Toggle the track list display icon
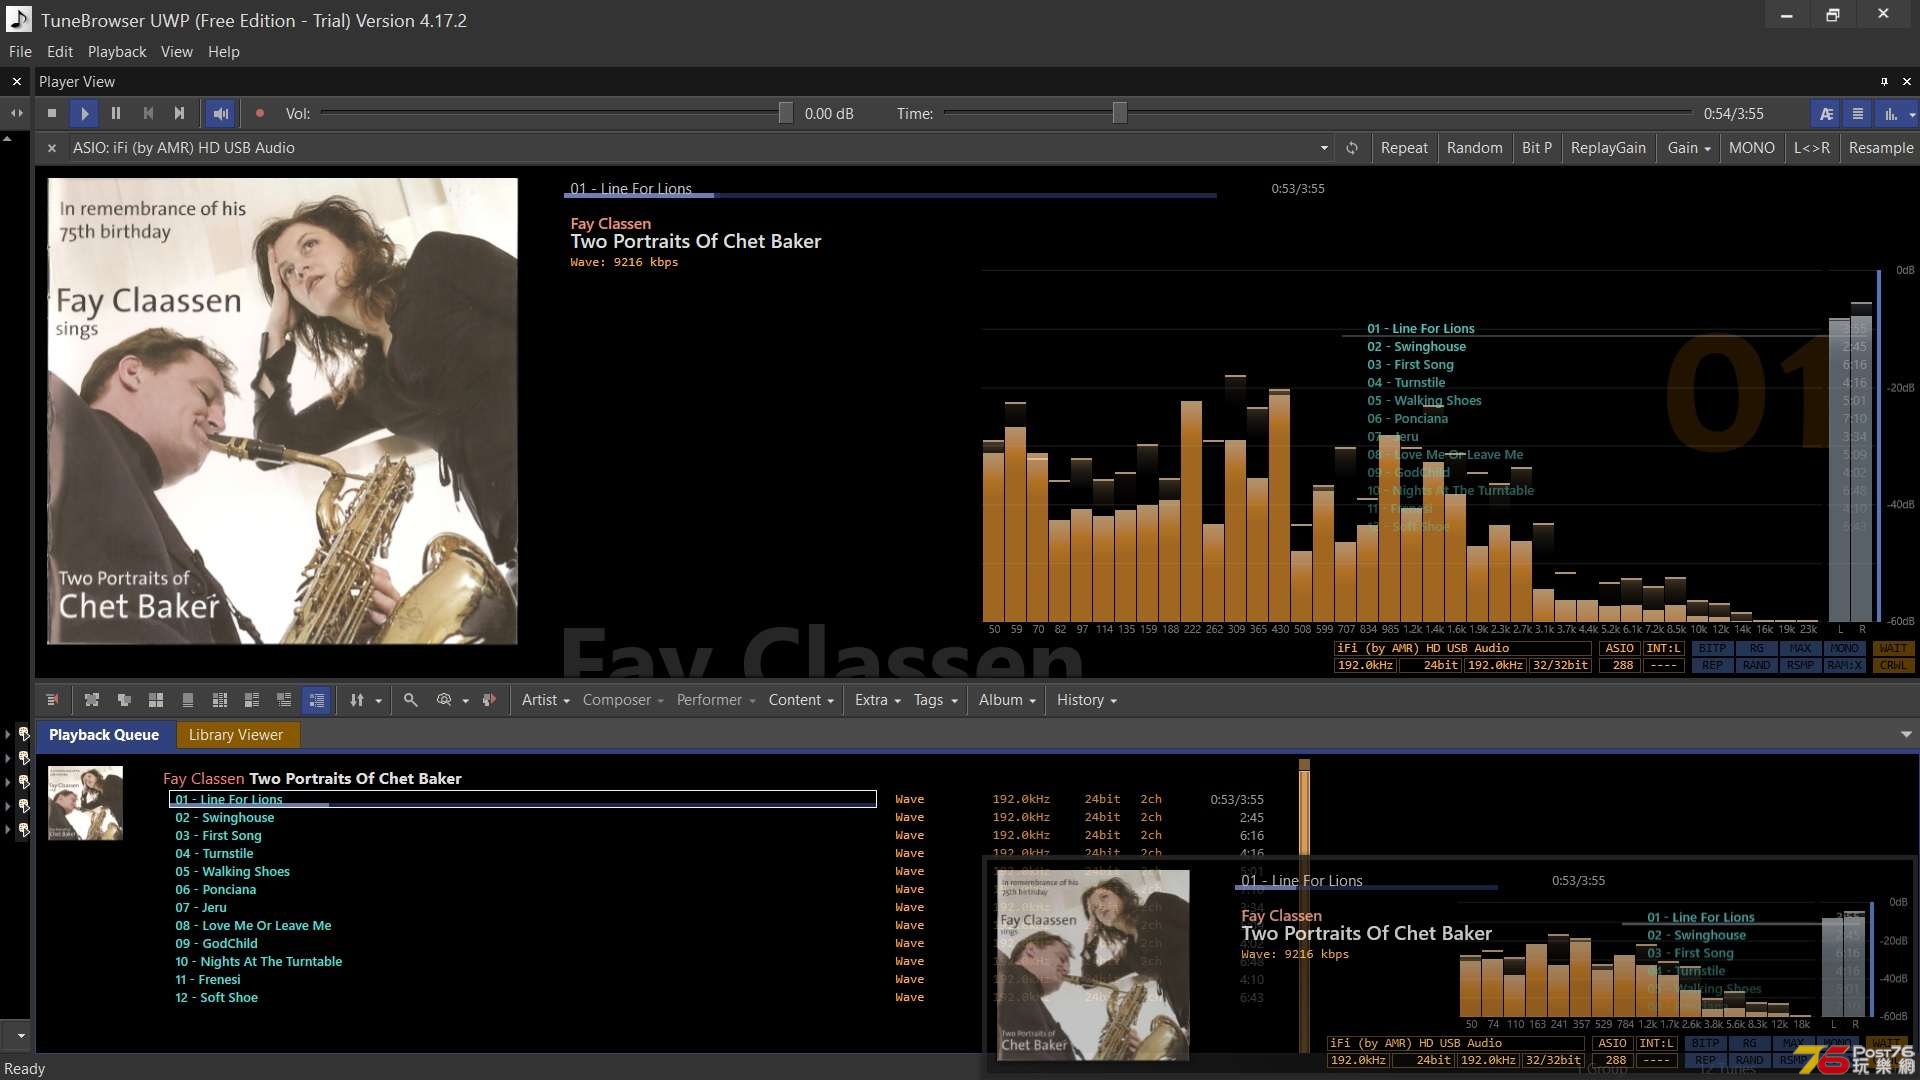This screenshot has height=1080, width=1920. 1858,113
